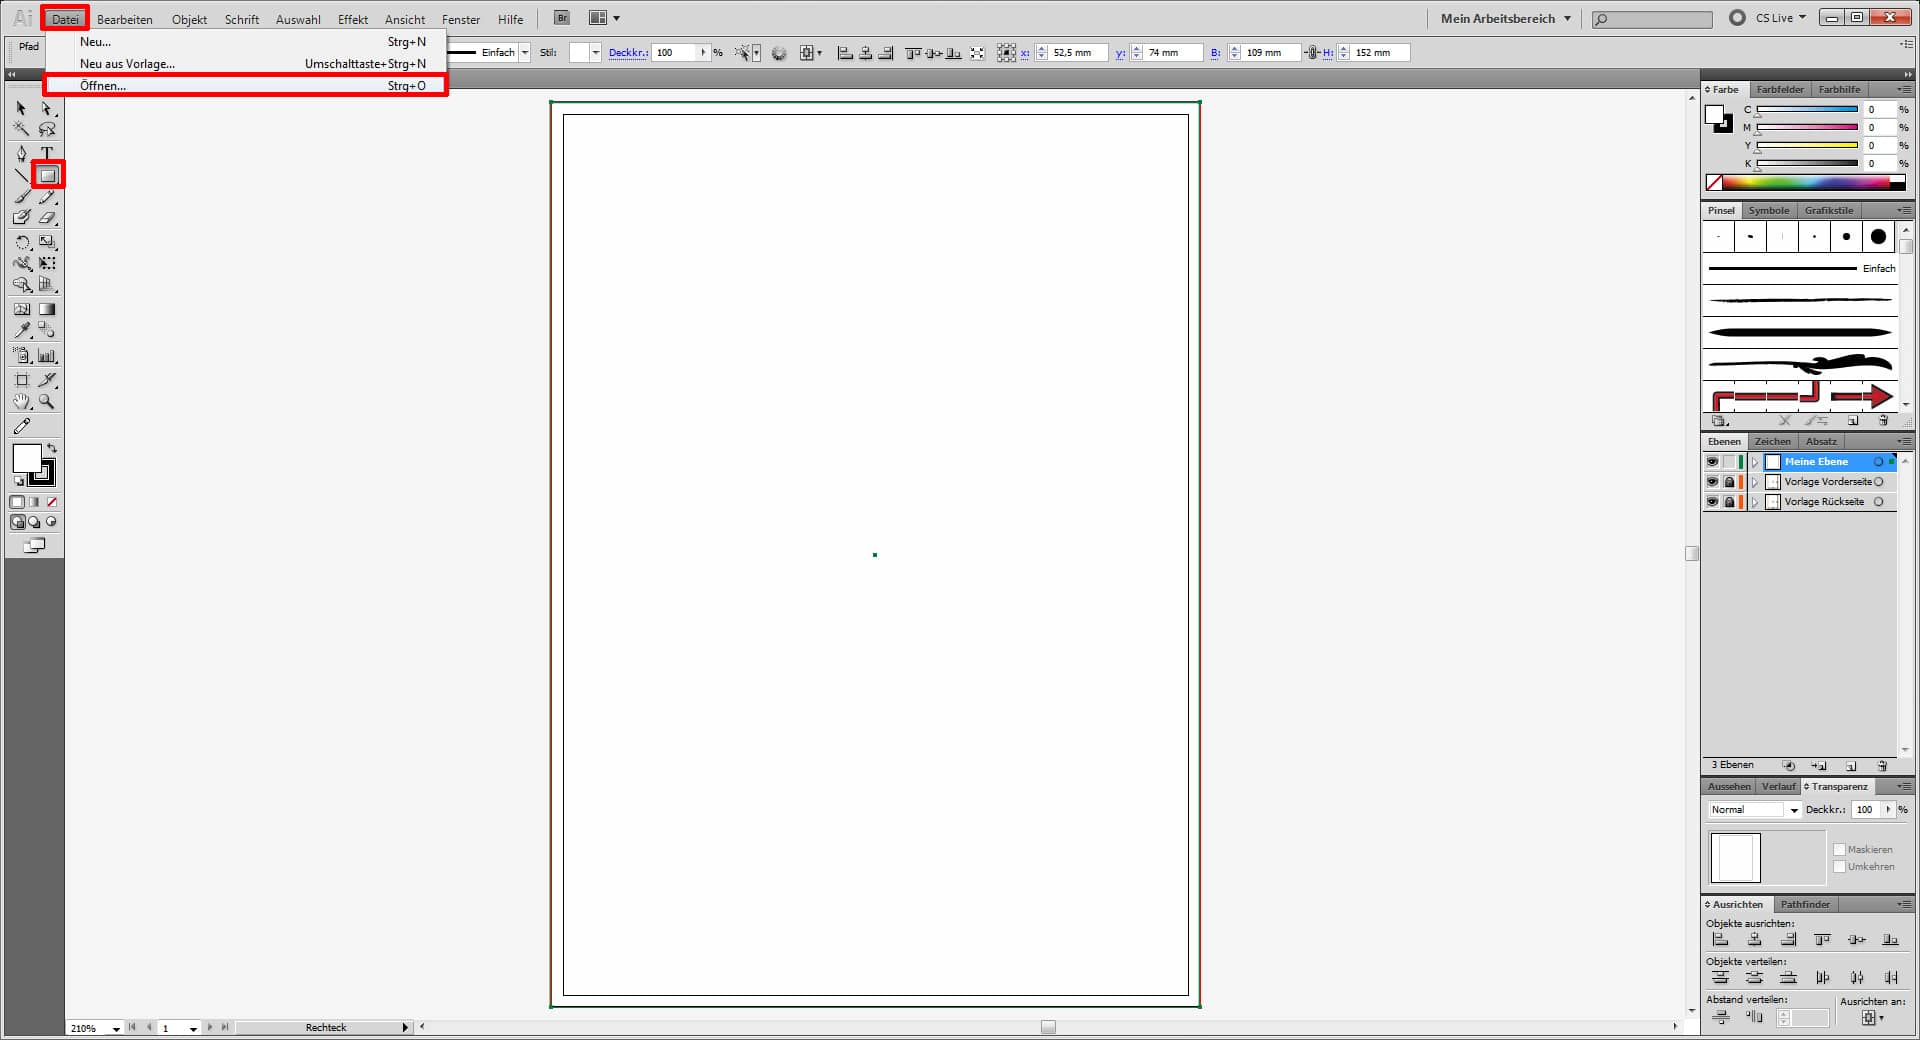This screenshot has height=1040, width=1920.
Task: Delete layer using Layers panel trash icon
Action: 1882,766
